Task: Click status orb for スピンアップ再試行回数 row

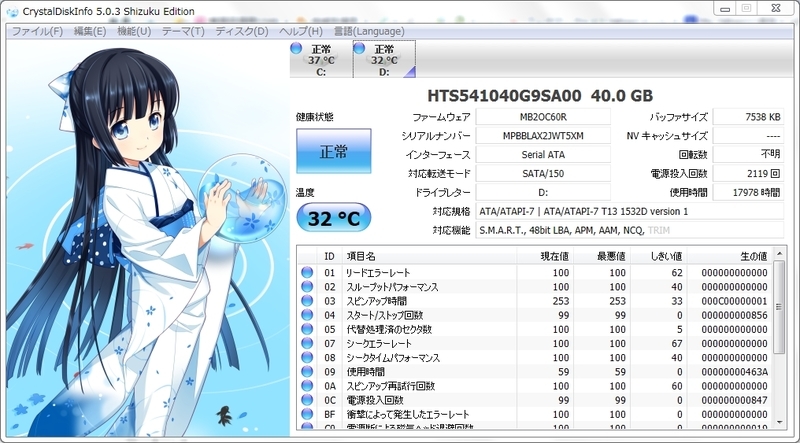Action: (x=307, y=386)
